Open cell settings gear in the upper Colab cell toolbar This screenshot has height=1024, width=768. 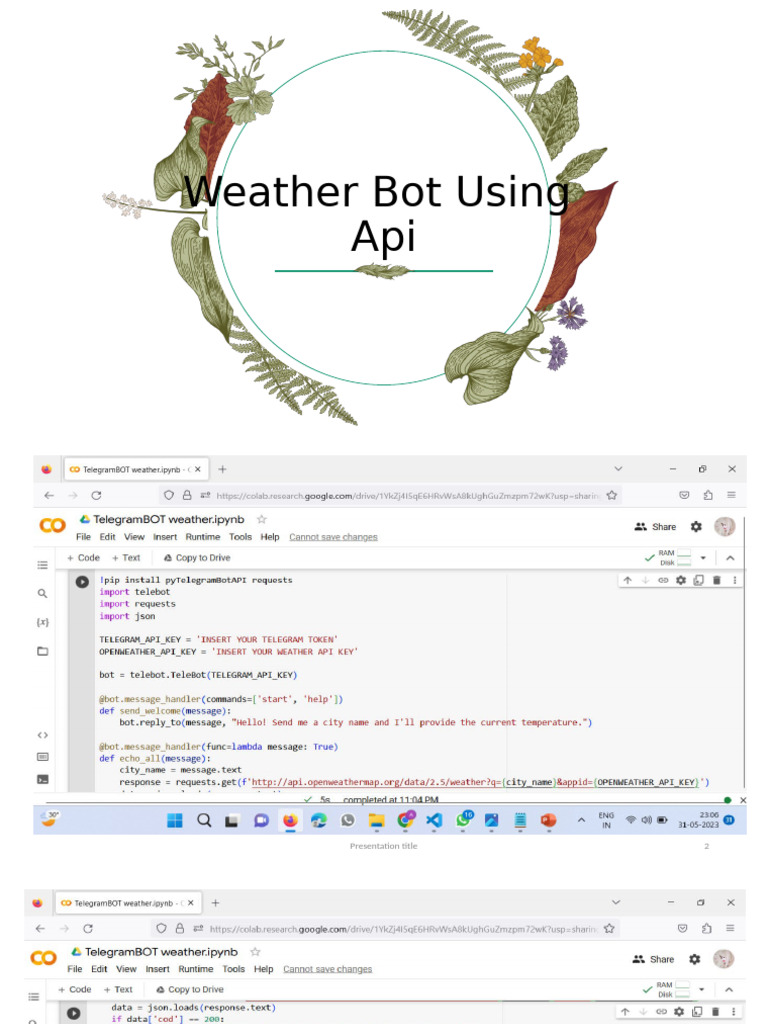click(x=681, y=580)
